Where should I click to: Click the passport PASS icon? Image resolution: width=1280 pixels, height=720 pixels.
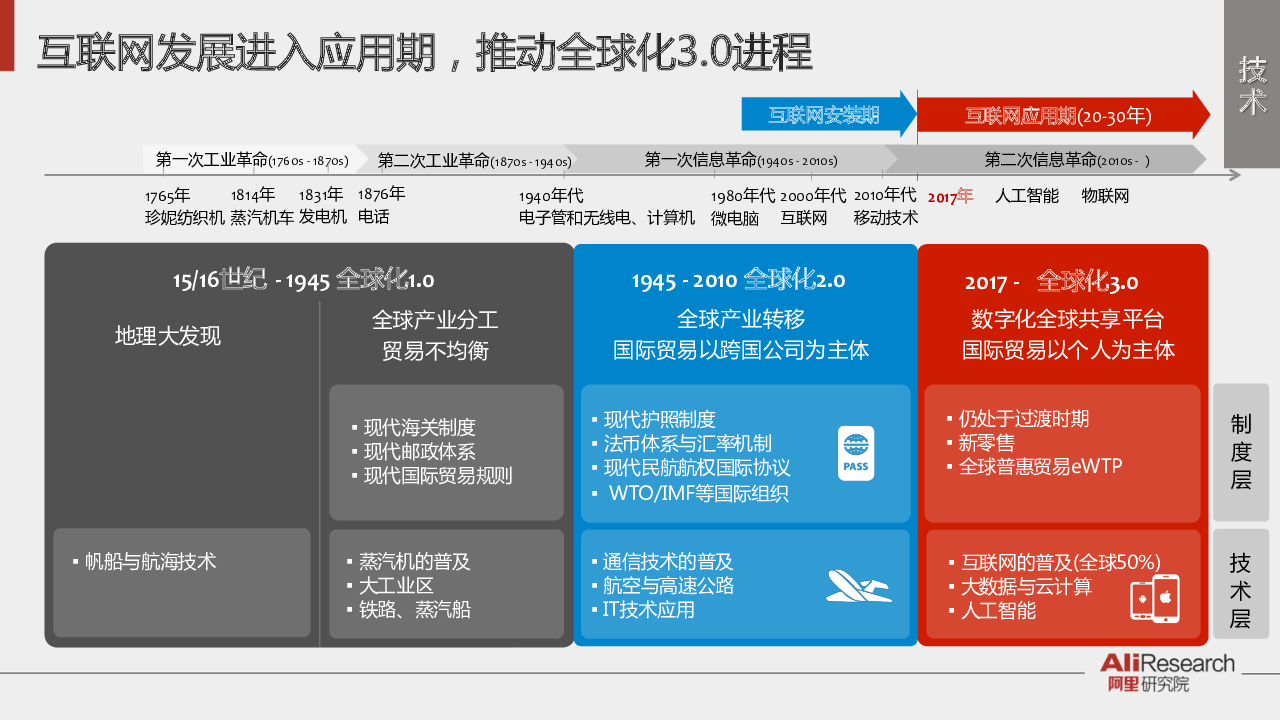pos(856,453)
